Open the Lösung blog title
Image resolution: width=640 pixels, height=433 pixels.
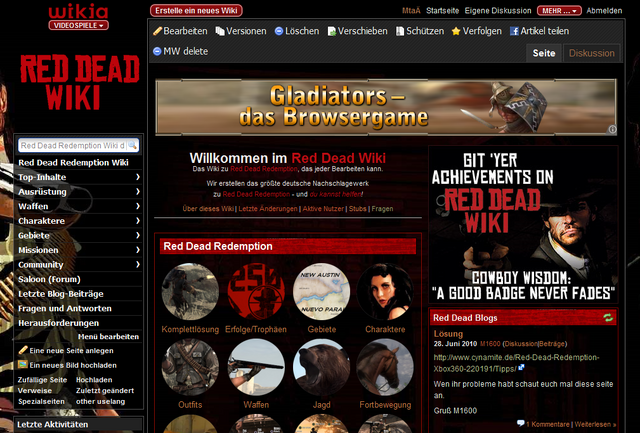pos(448,333)
